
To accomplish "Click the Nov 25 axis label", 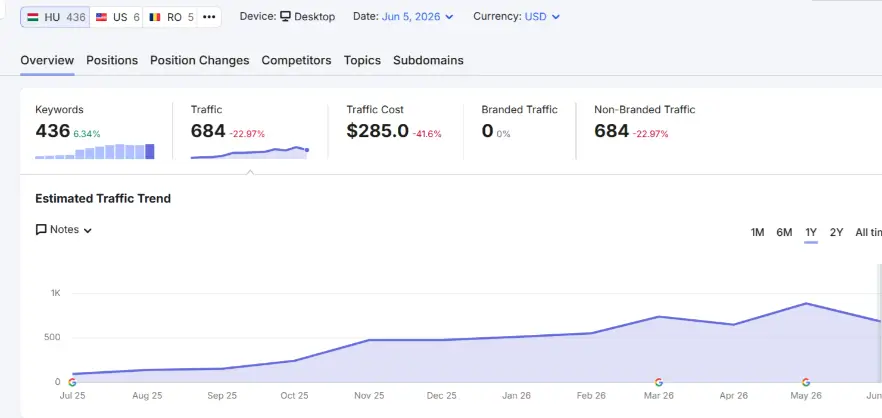I will tap(369, 396).
